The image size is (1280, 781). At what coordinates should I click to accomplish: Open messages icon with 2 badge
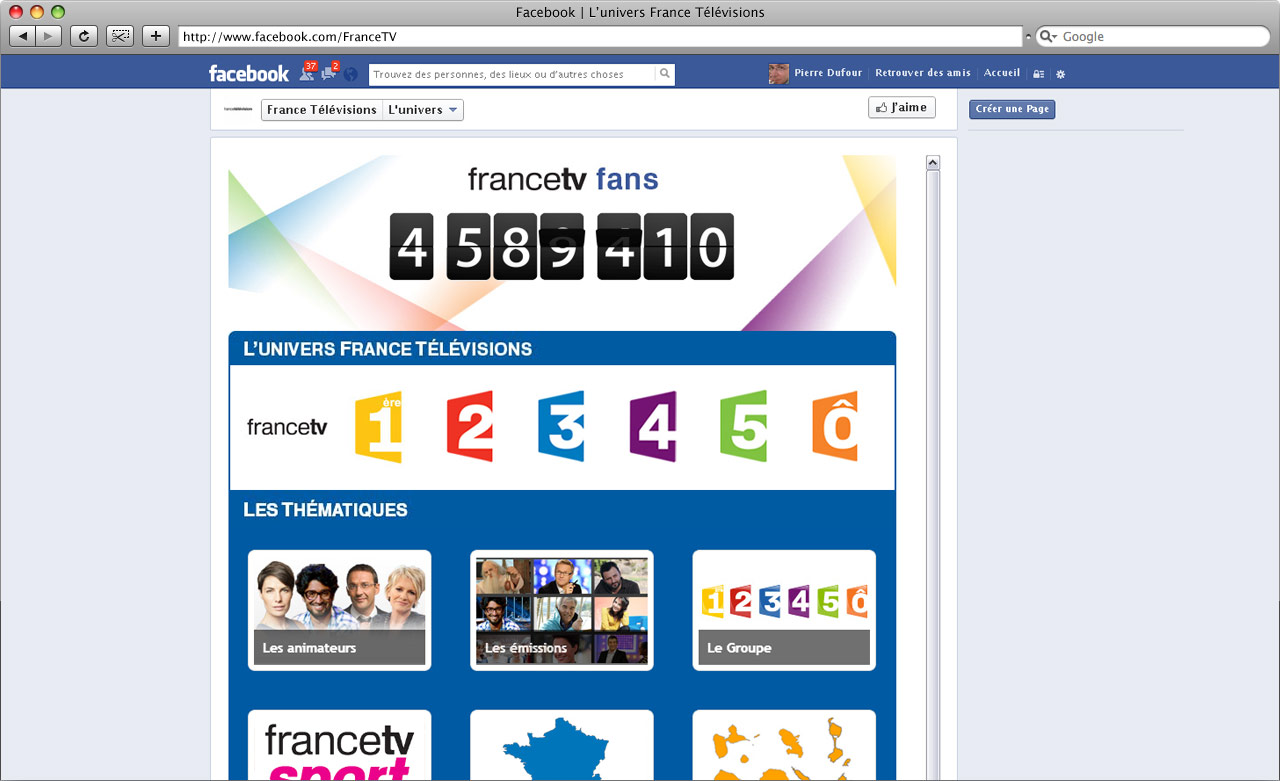(329, 72)
